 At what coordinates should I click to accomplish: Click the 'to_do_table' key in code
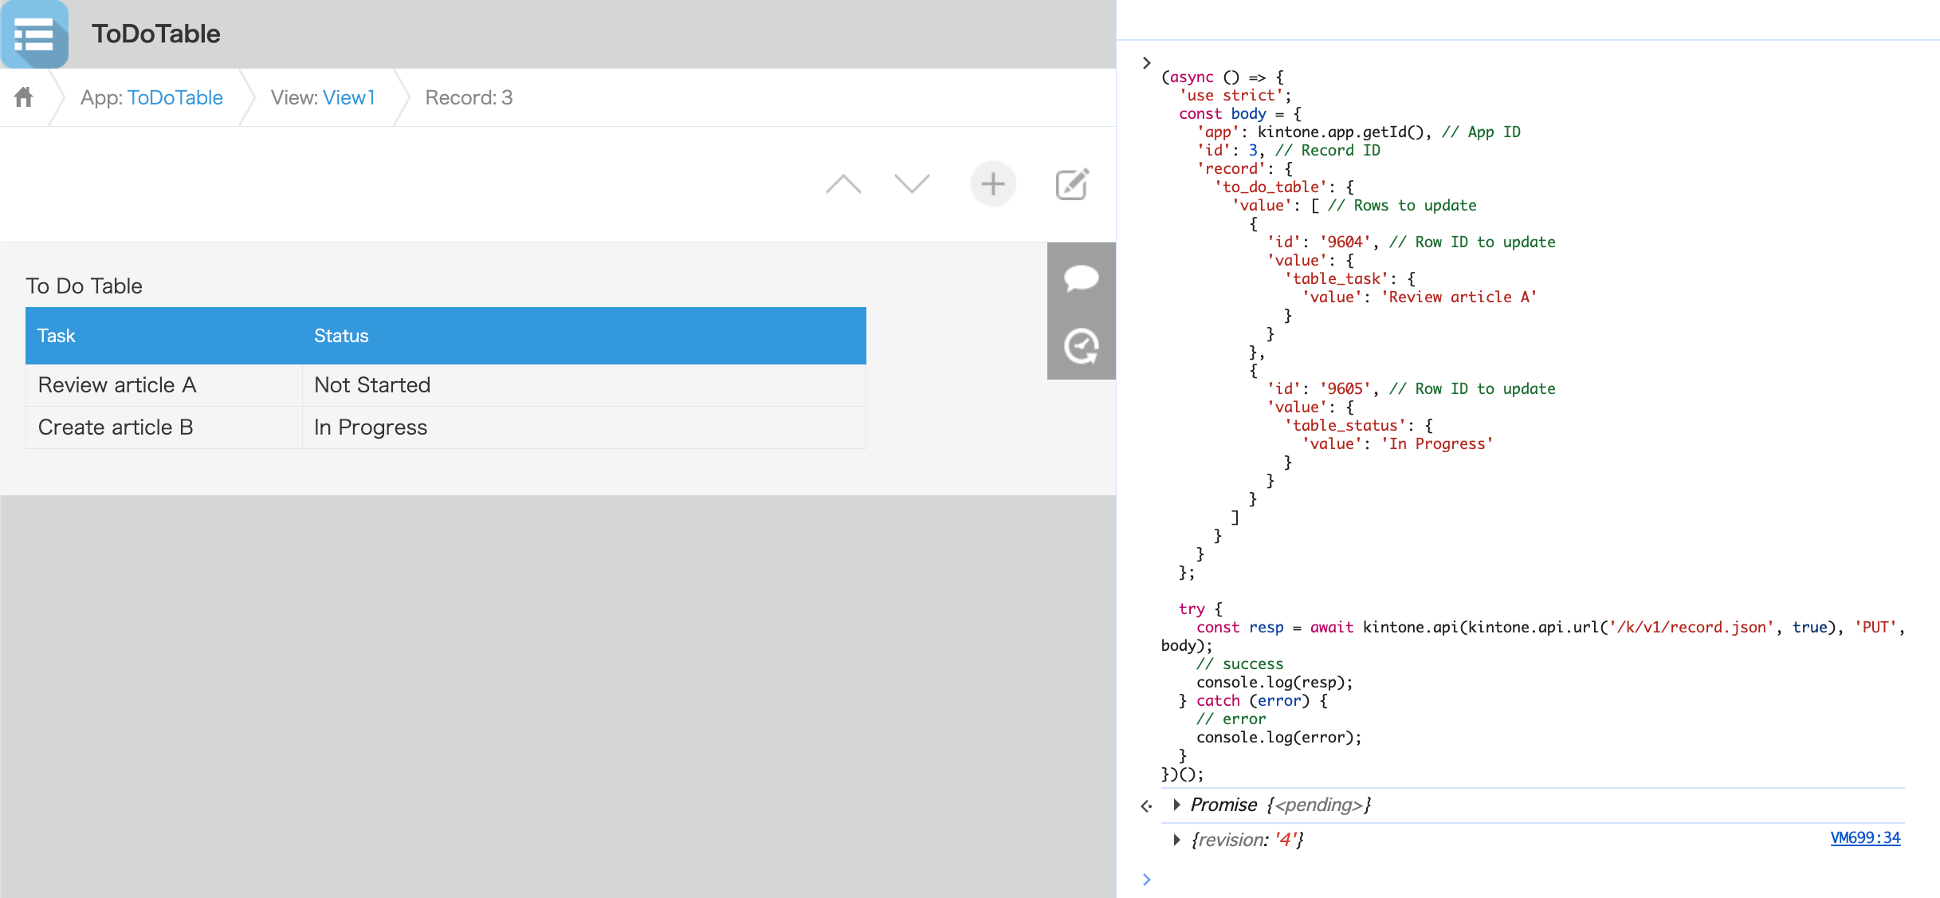click(x=1271, y=187)
